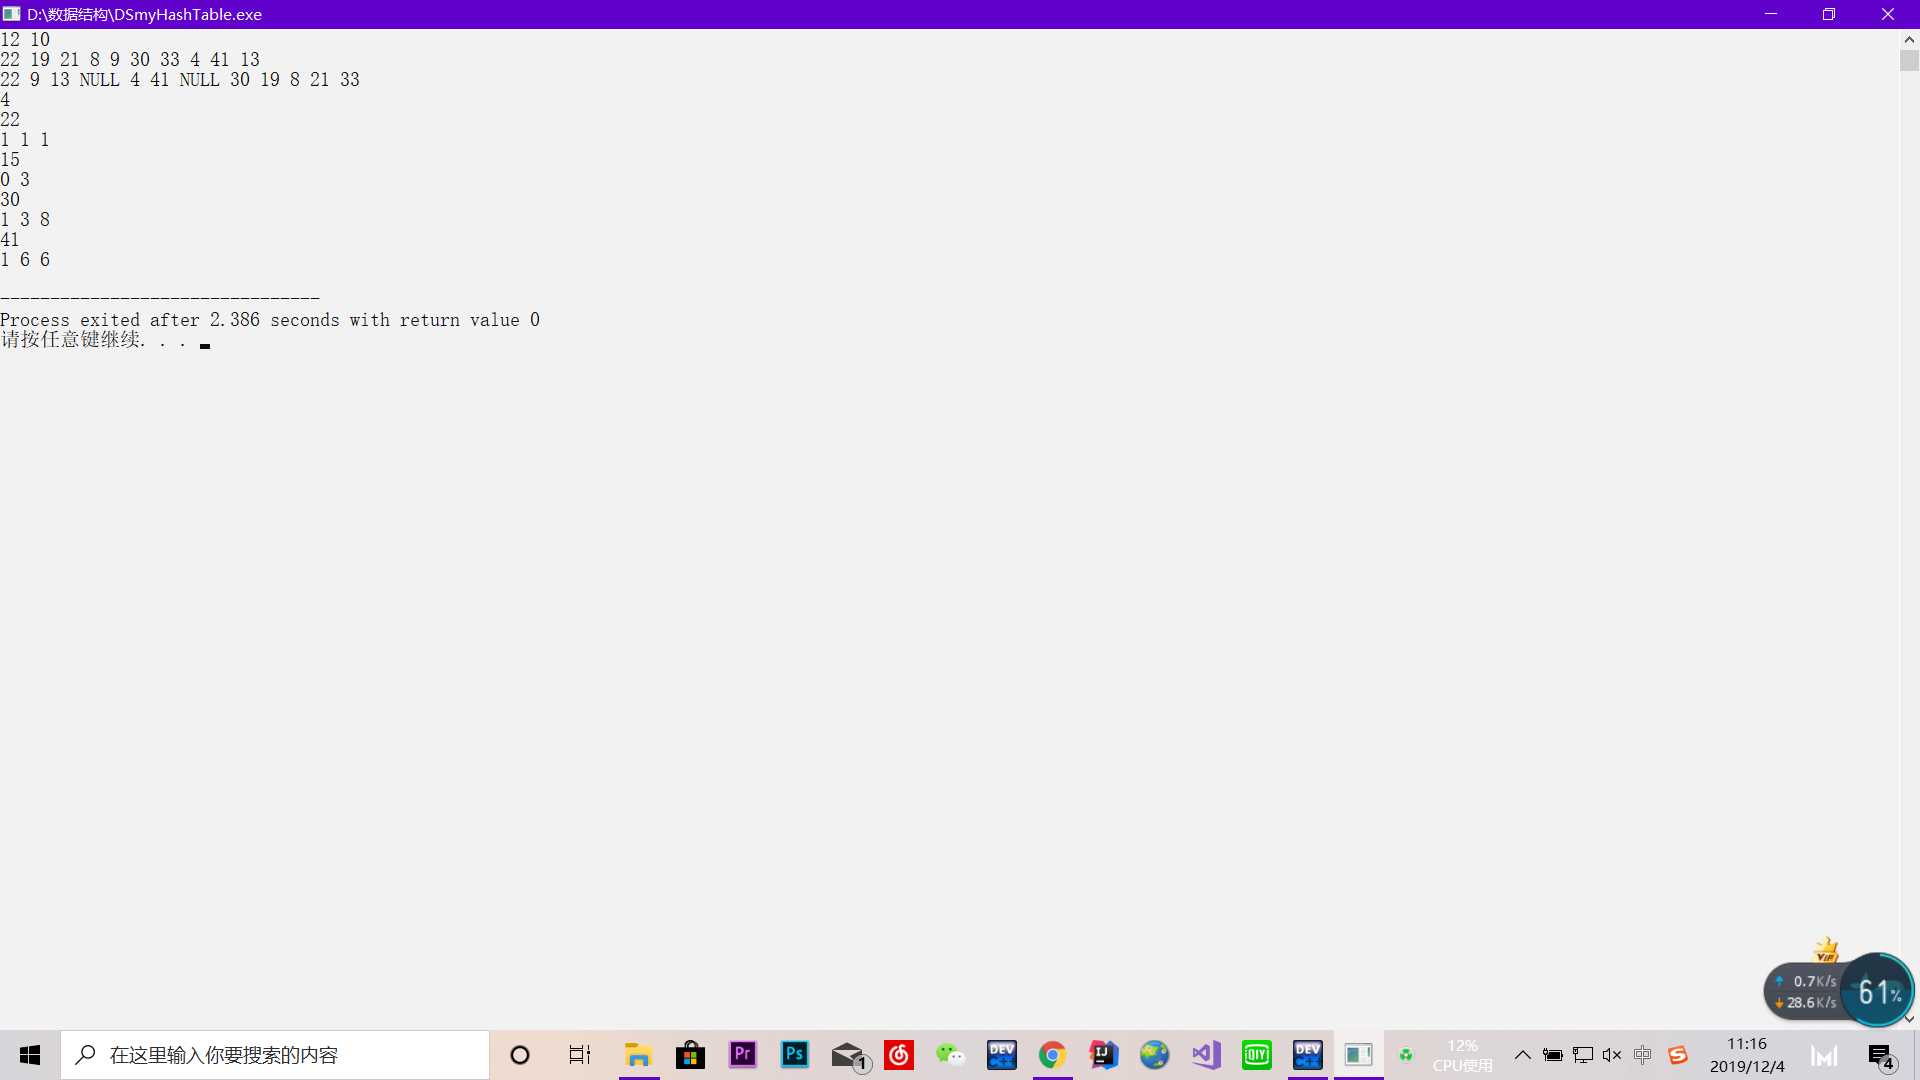Open the clock showing 11:16
The height and width of the screenshot is (1080, 1920).
[1747, 1055]
